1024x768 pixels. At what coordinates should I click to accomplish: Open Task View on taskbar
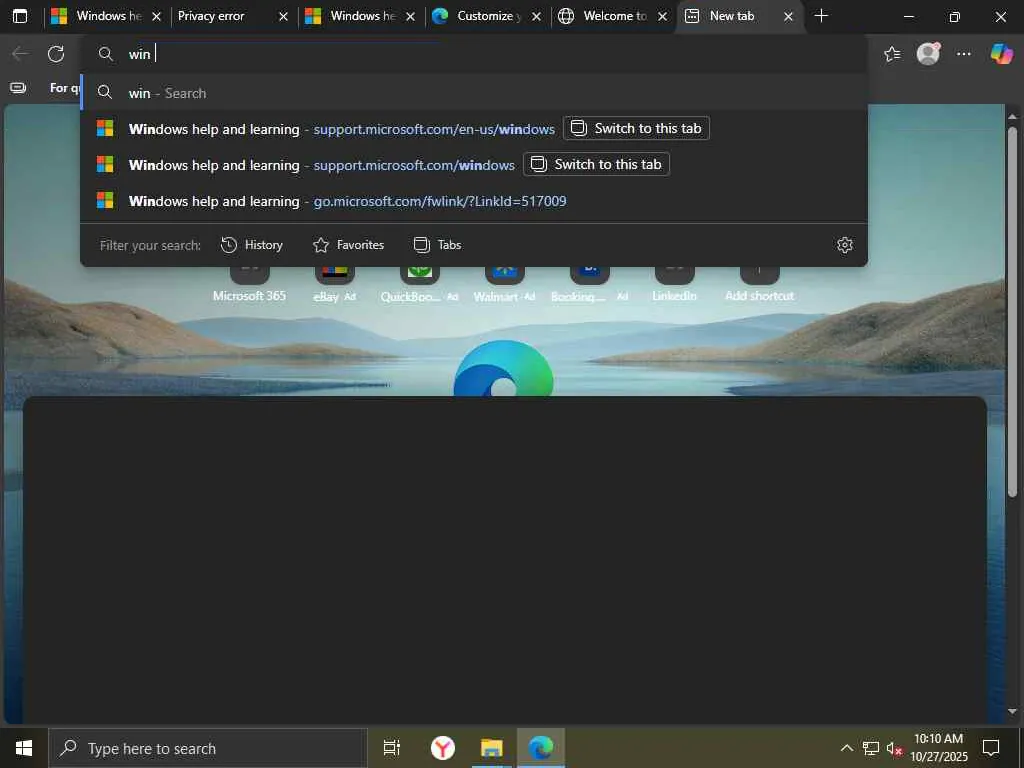391,748
